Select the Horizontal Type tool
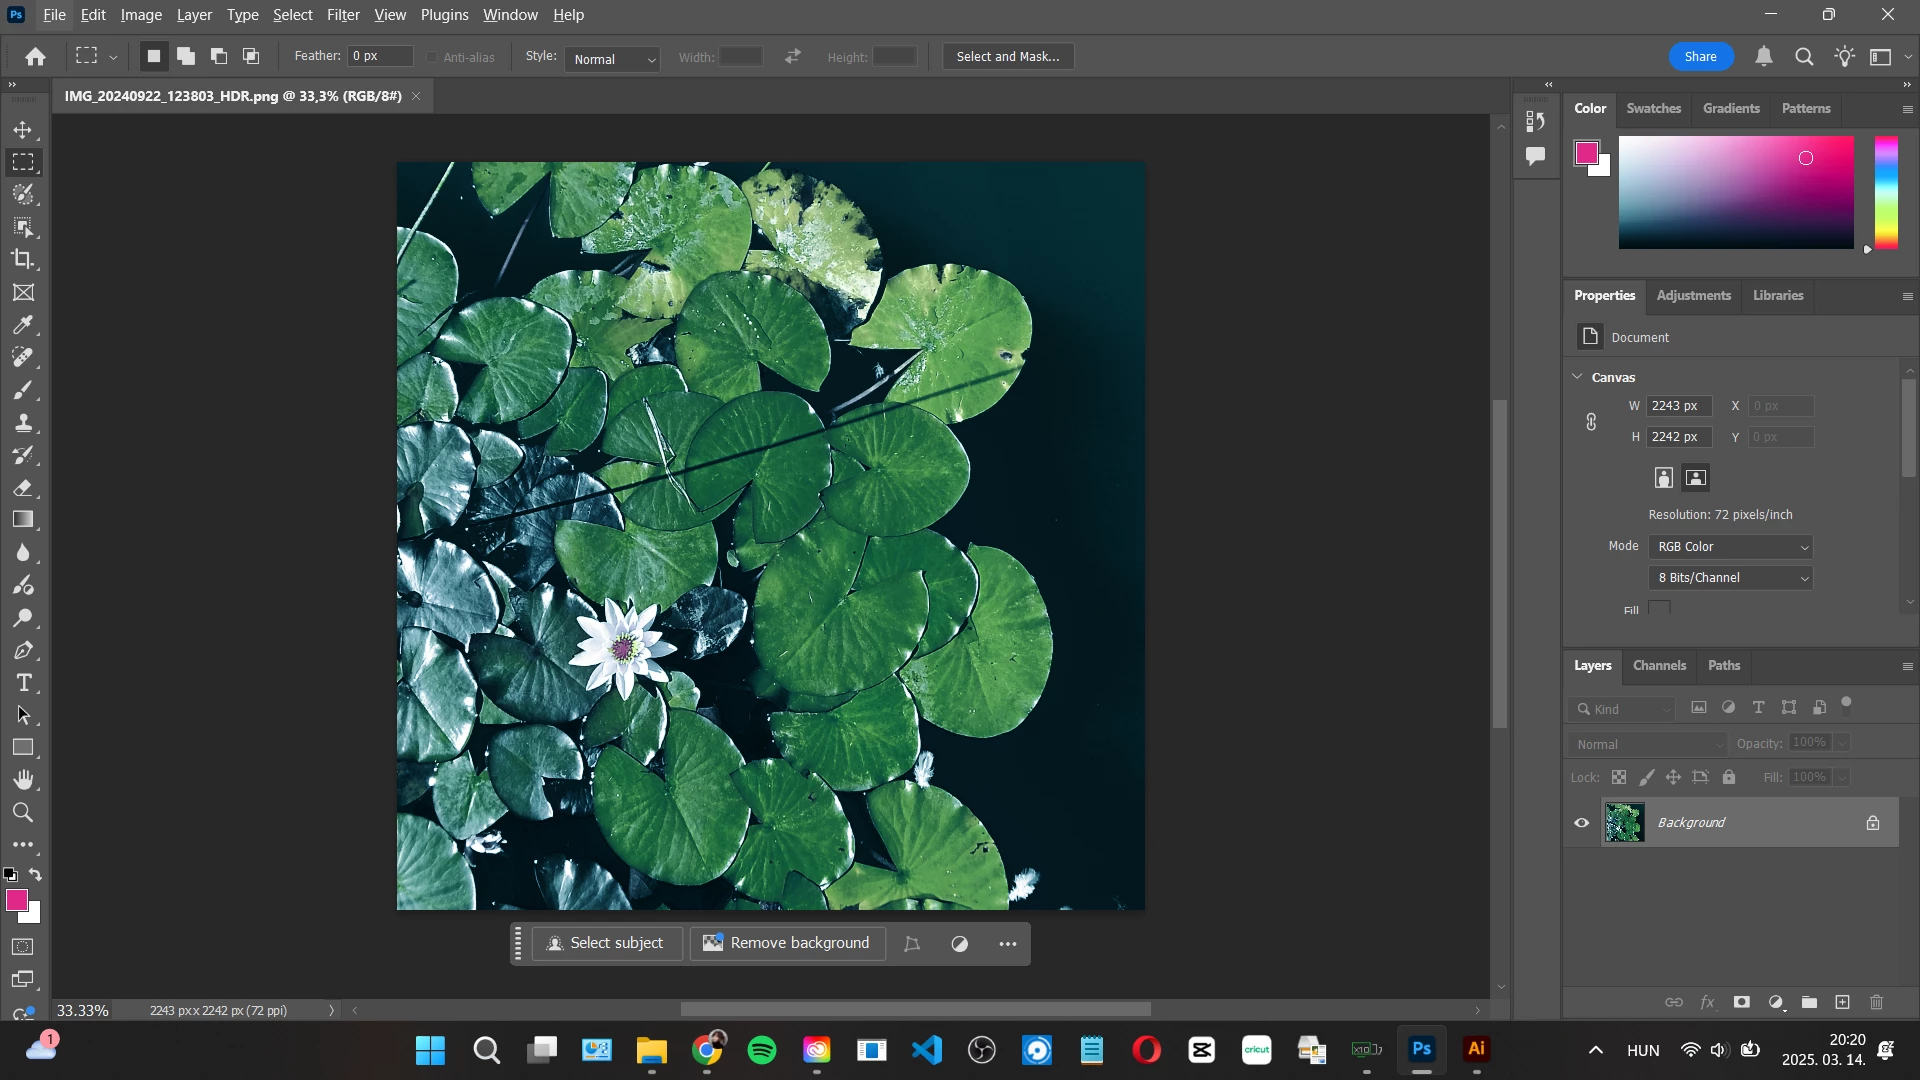Screen dimensions: 1920x1080 (23, 683)
